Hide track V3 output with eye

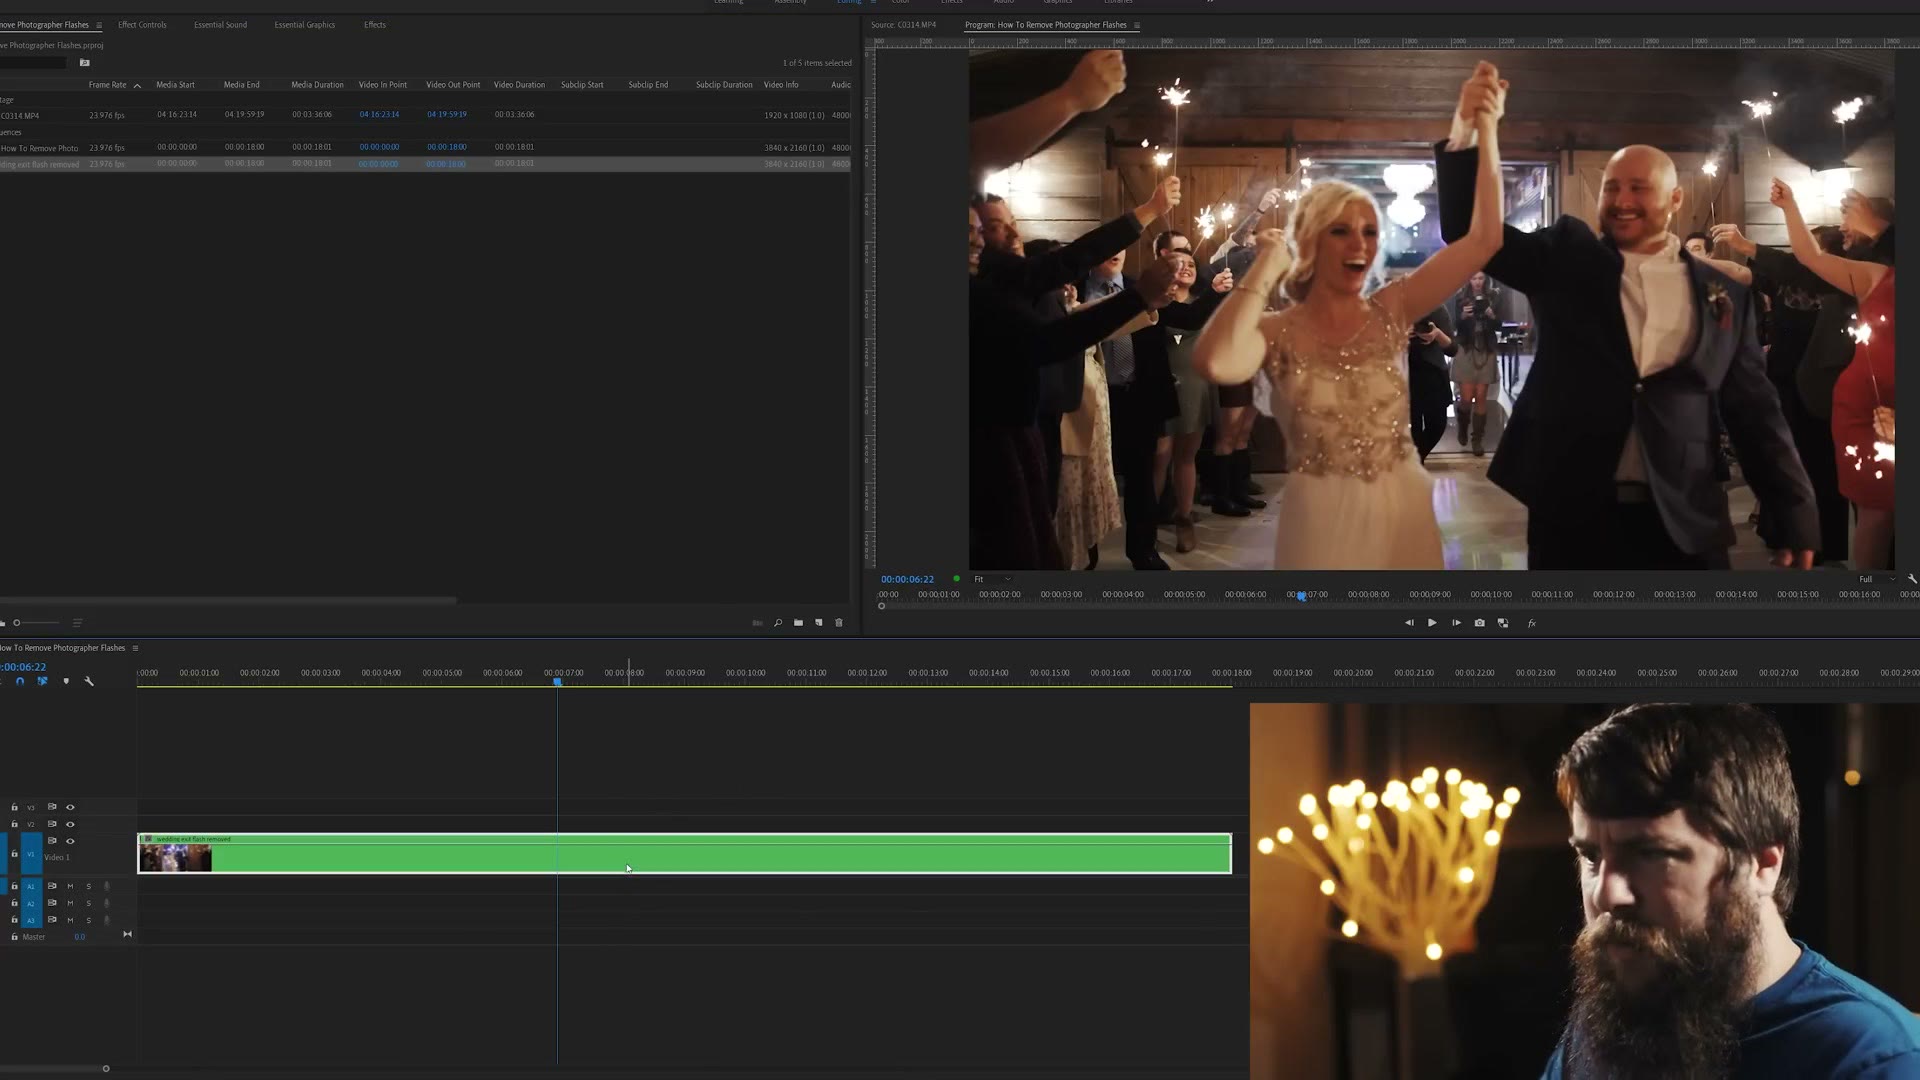70,807
